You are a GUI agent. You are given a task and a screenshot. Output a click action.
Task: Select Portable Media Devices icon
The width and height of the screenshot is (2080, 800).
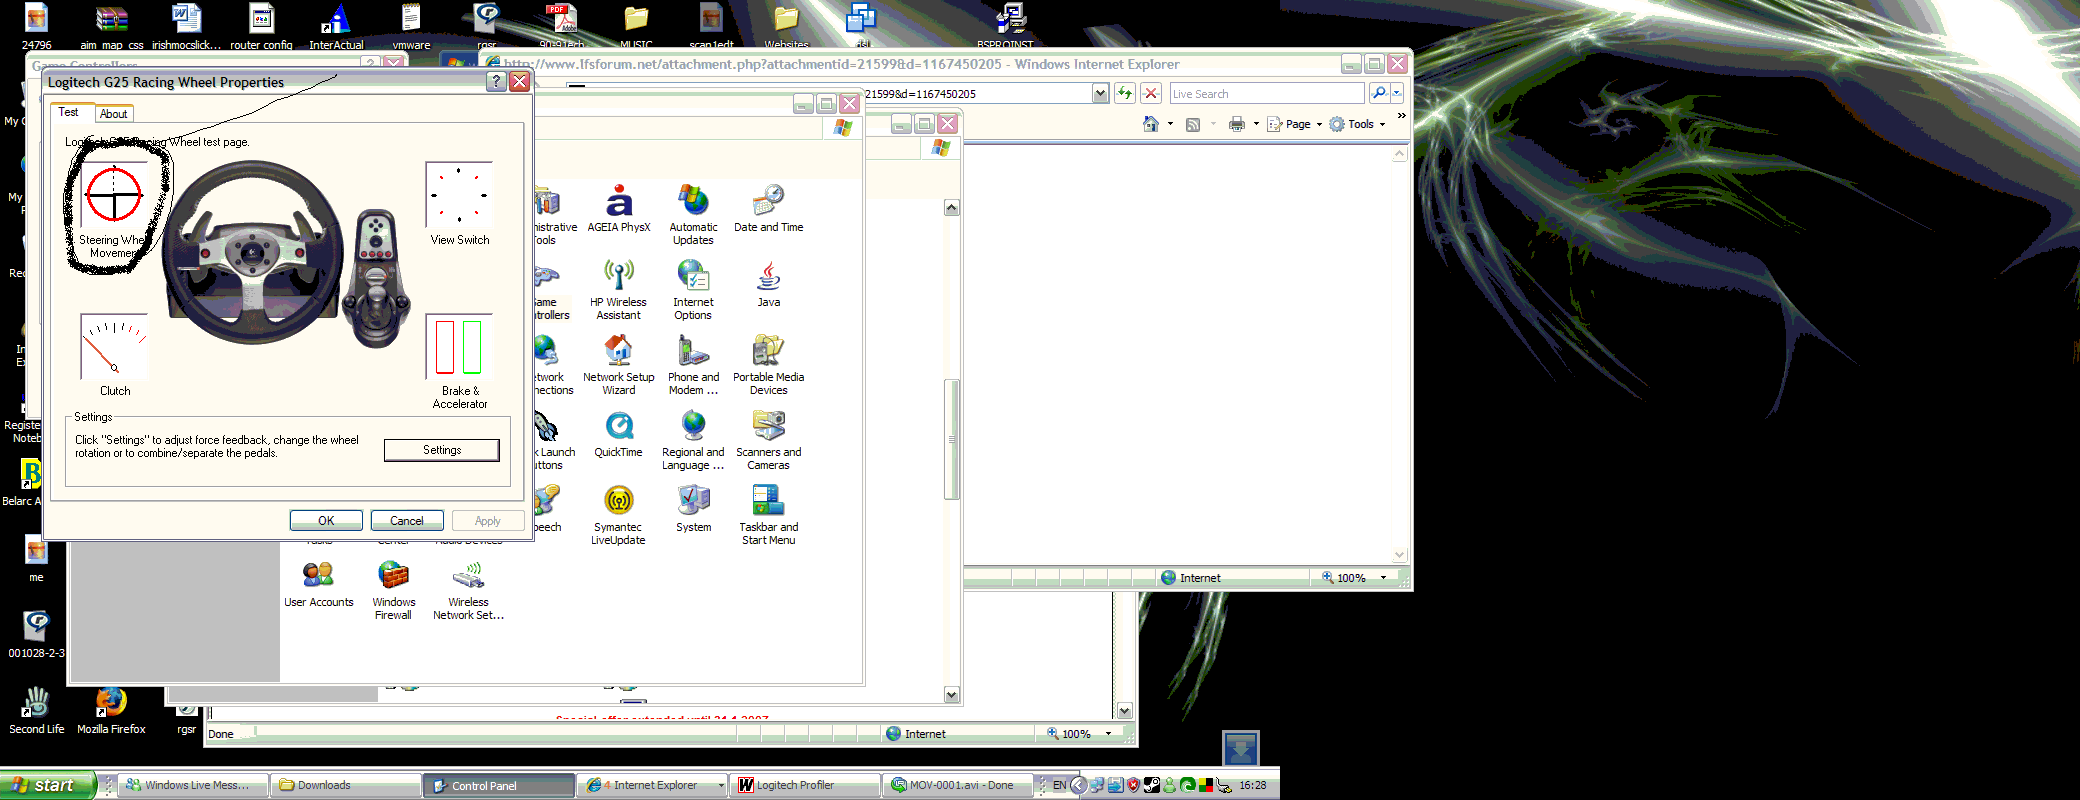pos(768,364)
